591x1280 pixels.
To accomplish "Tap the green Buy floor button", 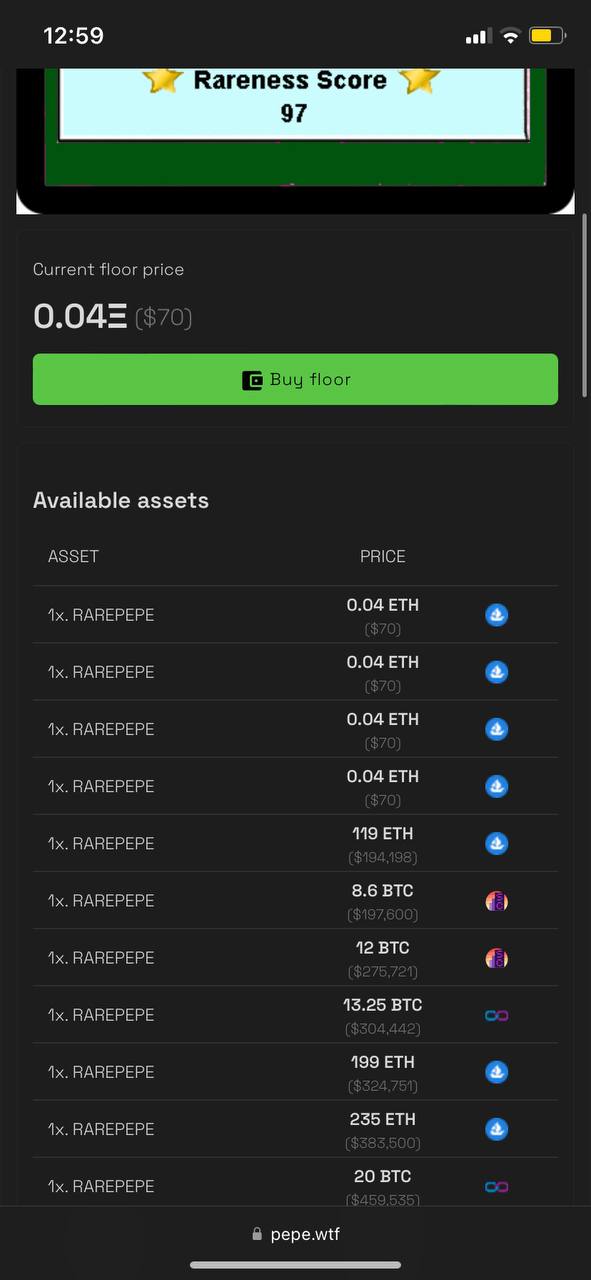I will coord(295,379).
